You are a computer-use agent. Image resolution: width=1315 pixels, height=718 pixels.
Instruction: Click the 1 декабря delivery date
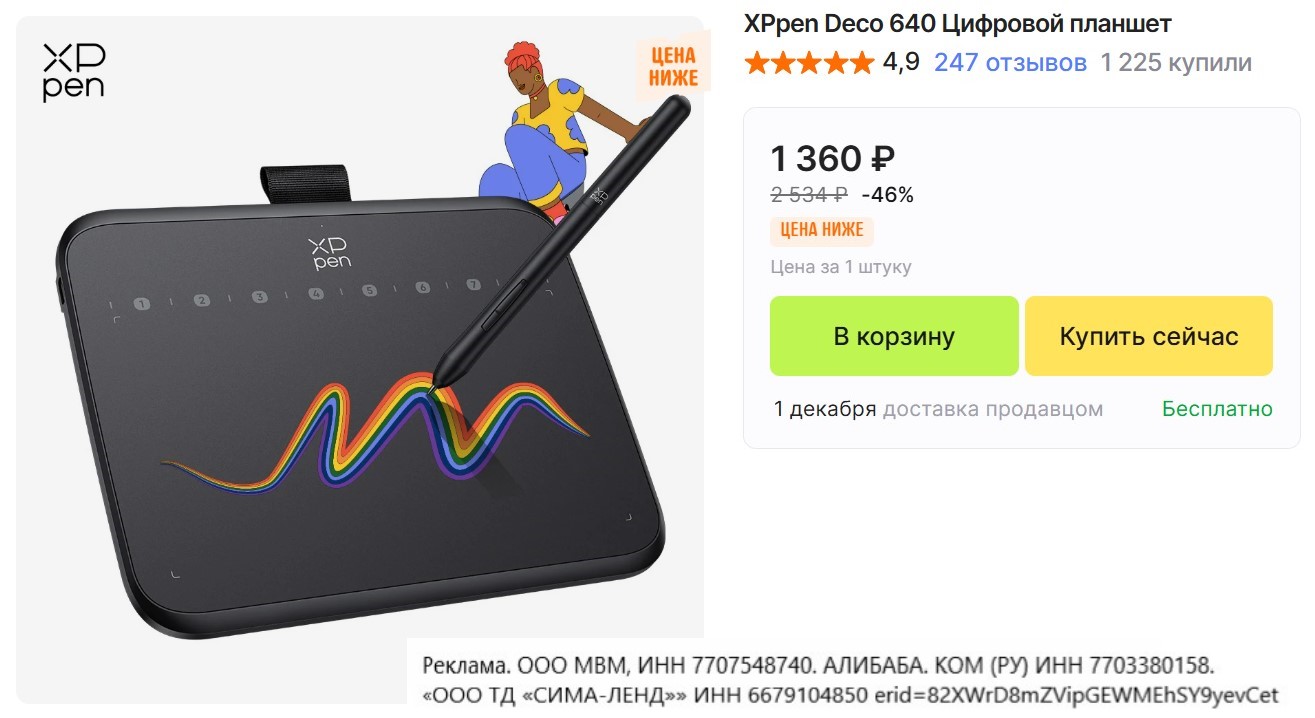coord(825,409)
